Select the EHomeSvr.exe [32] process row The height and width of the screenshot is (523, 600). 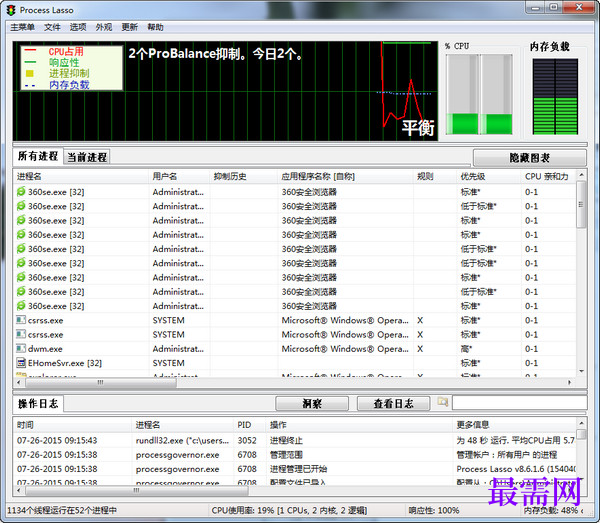coord(295,363)
